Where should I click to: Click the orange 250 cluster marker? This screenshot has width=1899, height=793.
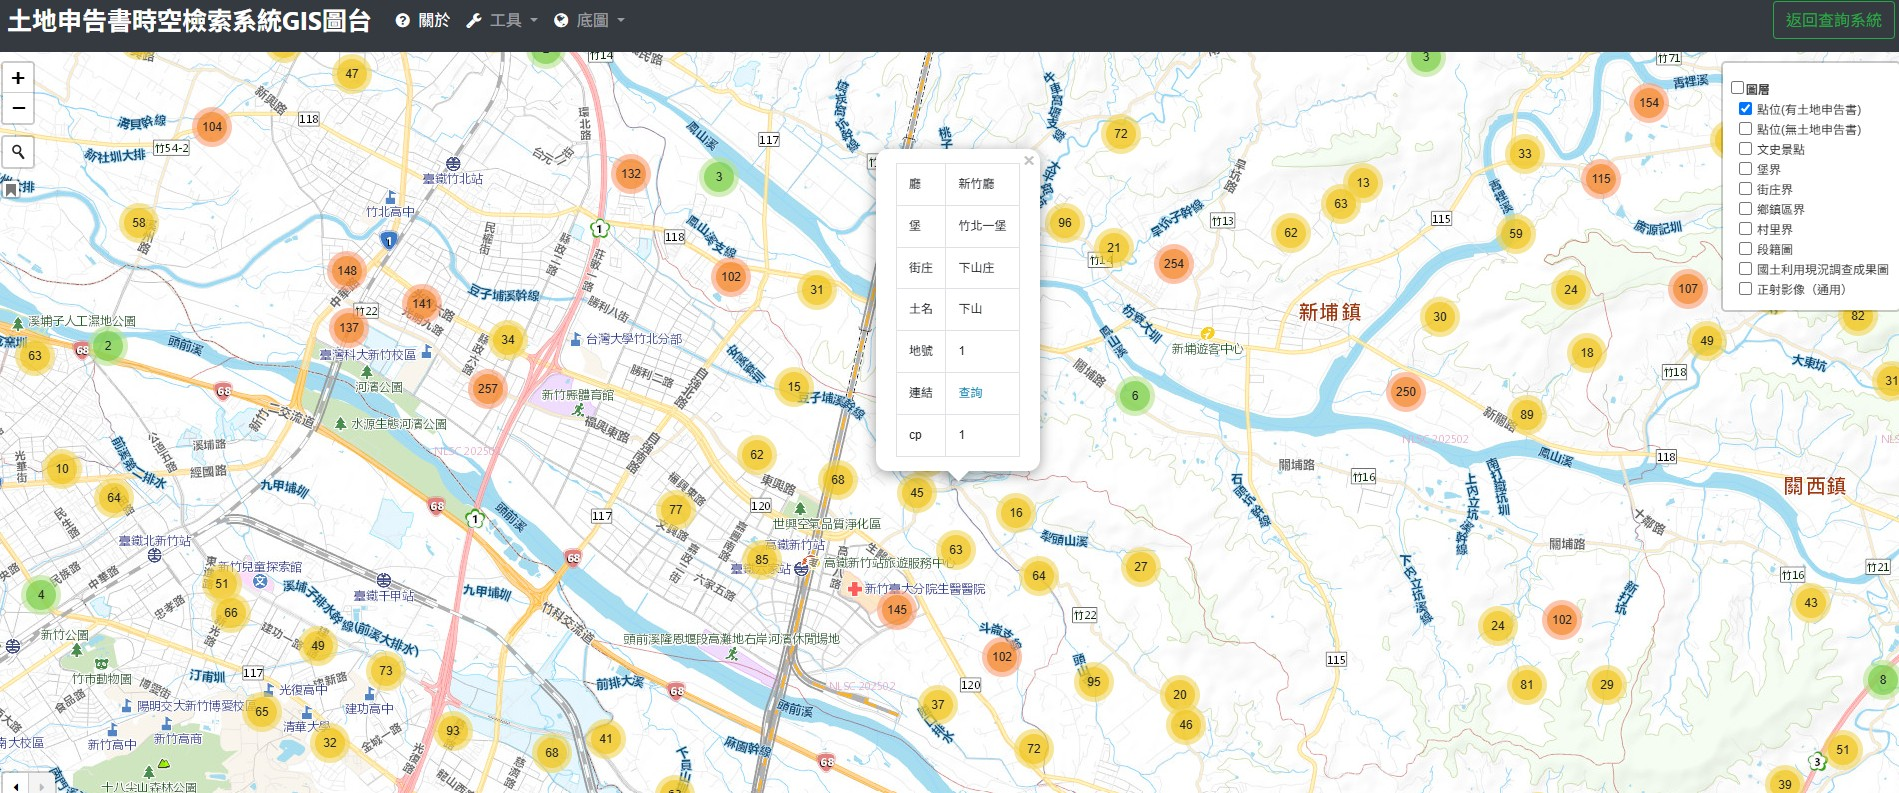[x=1405, y=392]
